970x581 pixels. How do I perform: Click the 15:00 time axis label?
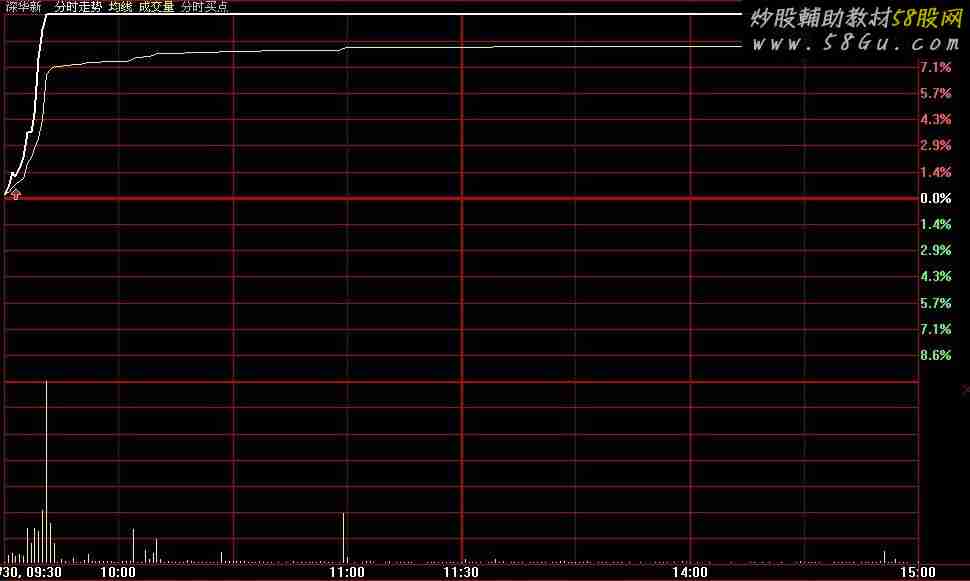point(918,572)
